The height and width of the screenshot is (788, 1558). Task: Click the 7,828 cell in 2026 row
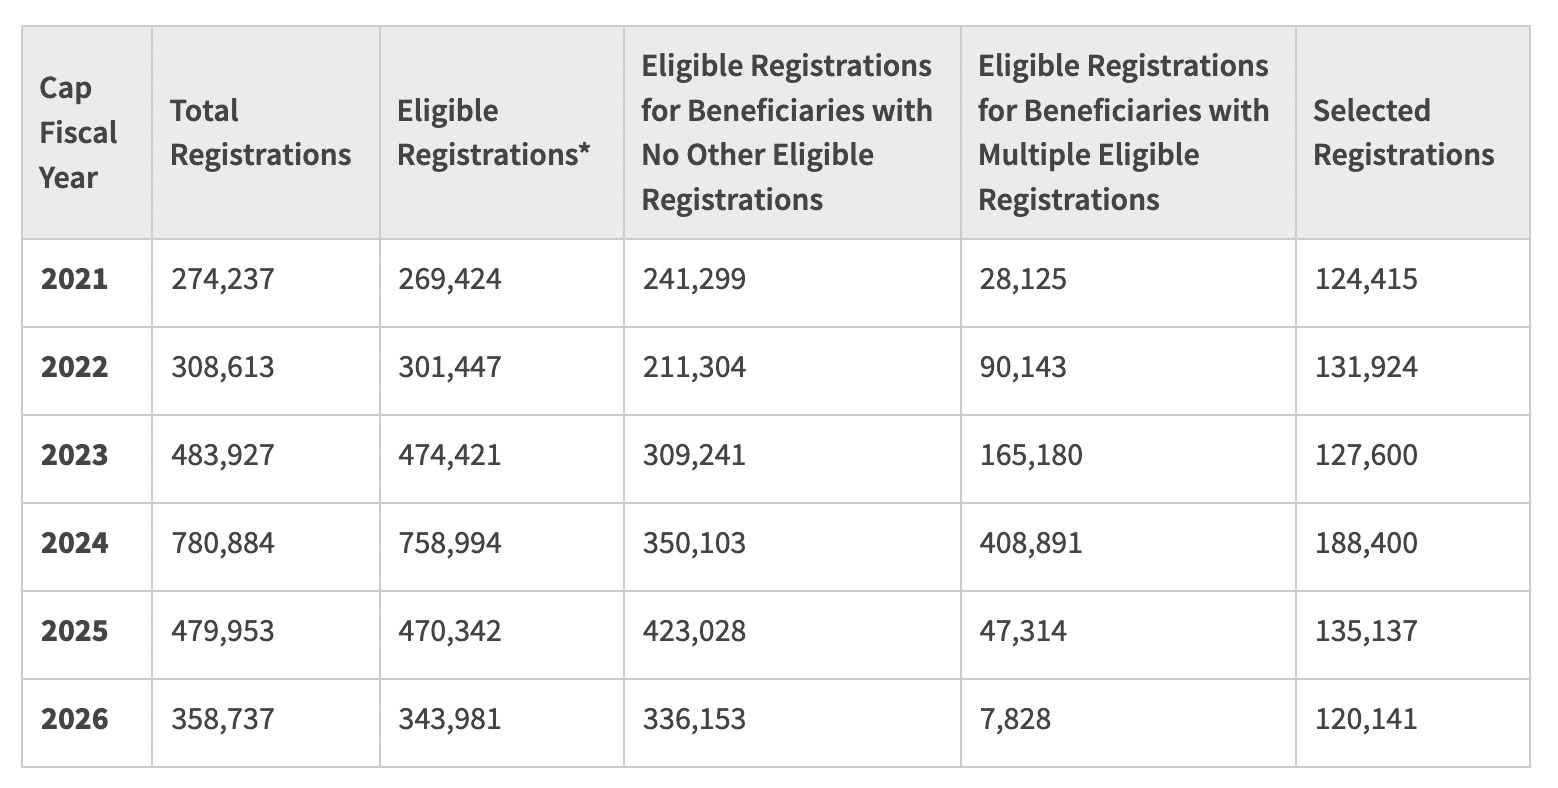point(1014,719)
